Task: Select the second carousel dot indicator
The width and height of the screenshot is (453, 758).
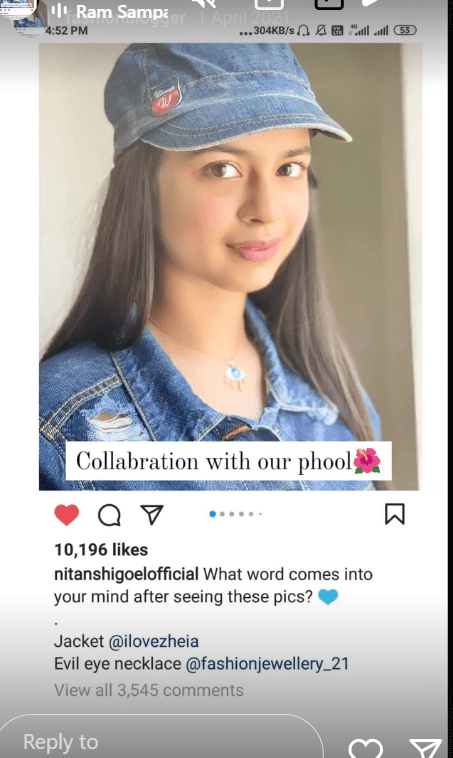Action: (222, 514)
